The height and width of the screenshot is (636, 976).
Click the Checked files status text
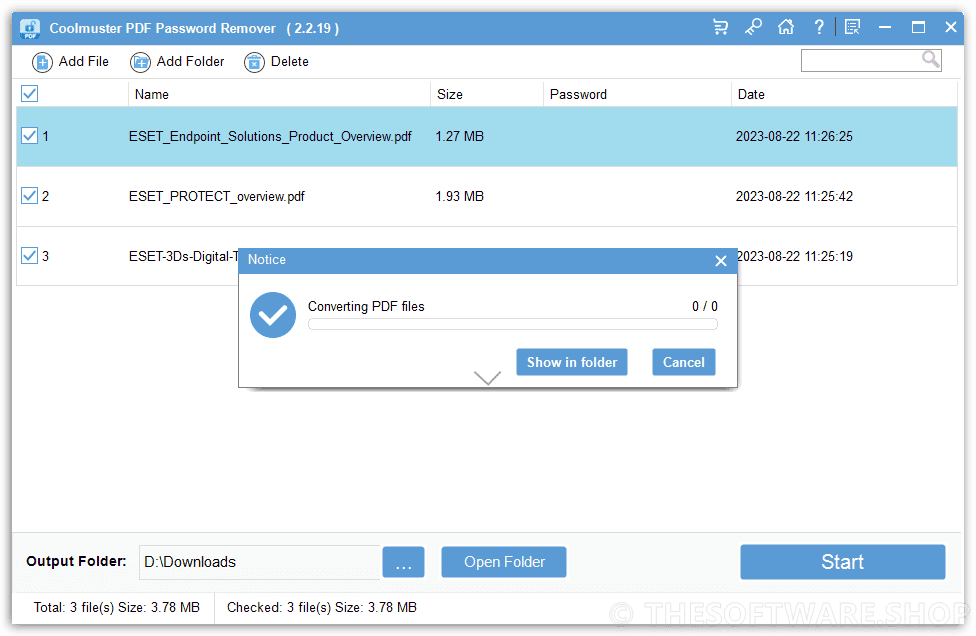[322, 607]
